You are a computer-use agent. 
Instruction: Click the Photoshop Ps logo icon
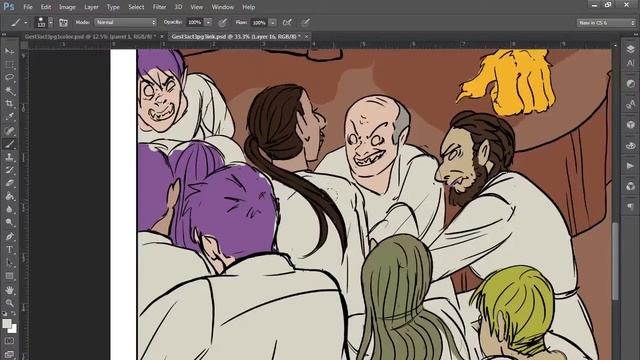(x=9, y=7)
